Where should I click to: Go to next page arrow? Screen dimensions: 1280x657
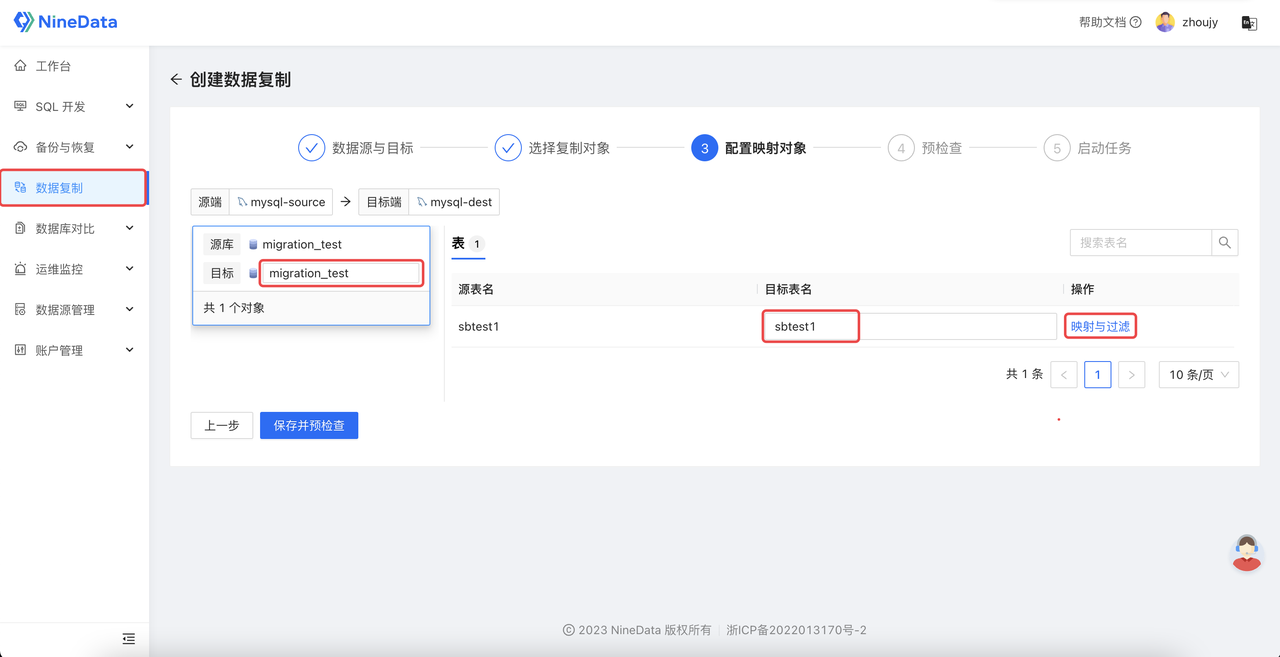(x=1131, y=375)
